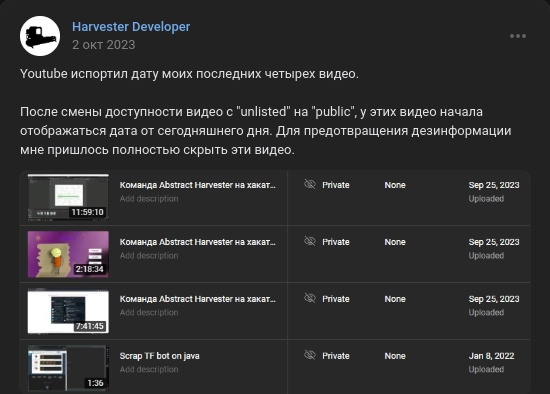Open the 11:59:10 duration video thumbnail
Image resolution: width=550 pixels, height=394 pixels.
click(x=68, y=197)
